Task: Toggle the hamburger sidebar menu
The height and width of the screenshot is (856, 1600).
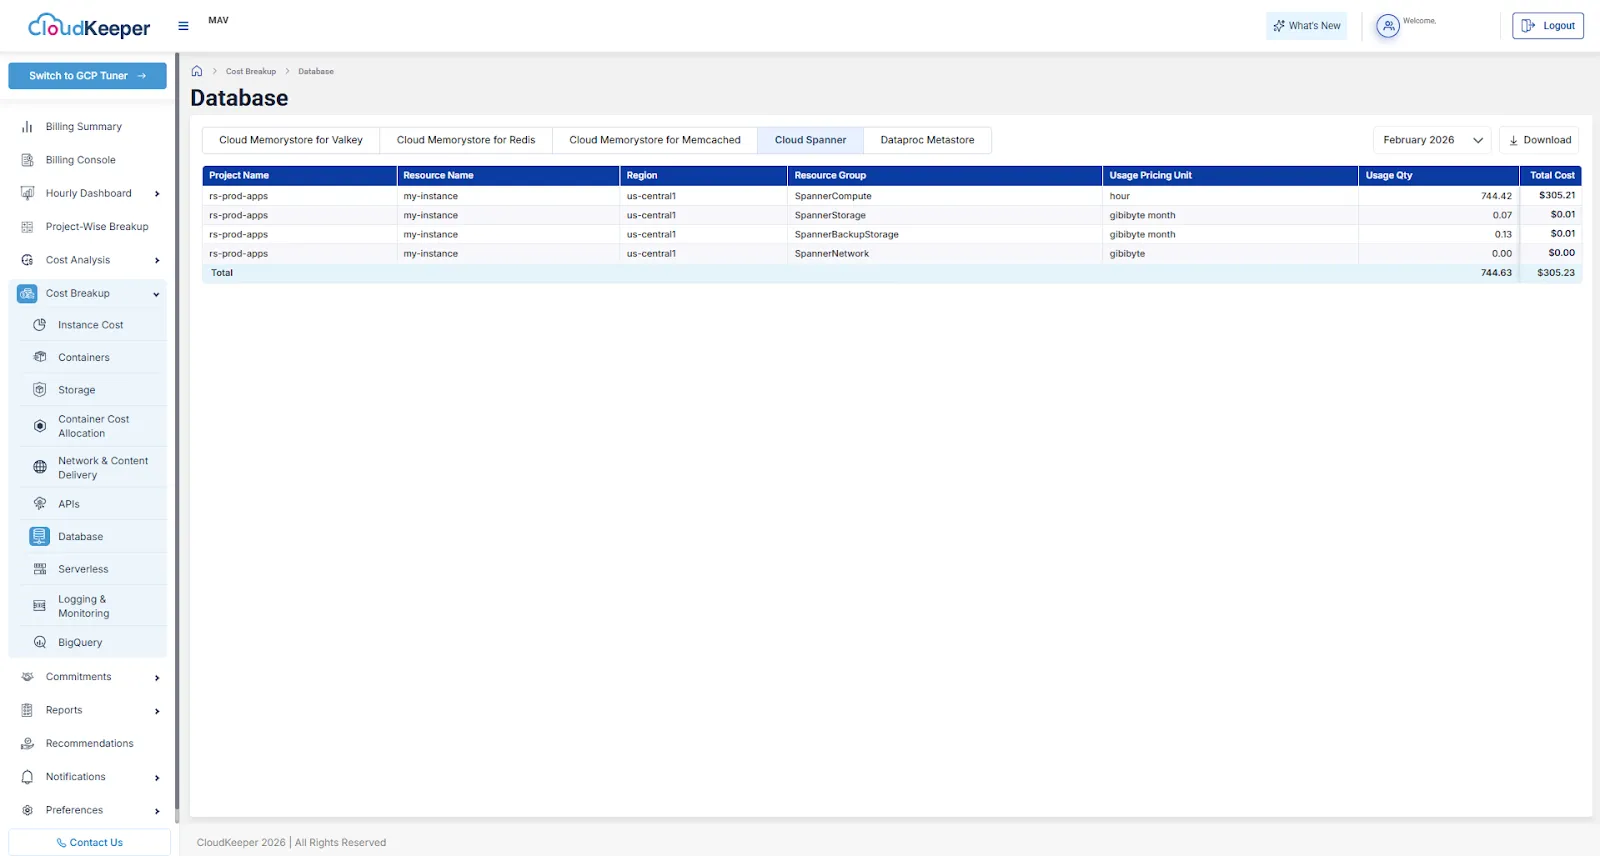Action: tap(183, 26)
